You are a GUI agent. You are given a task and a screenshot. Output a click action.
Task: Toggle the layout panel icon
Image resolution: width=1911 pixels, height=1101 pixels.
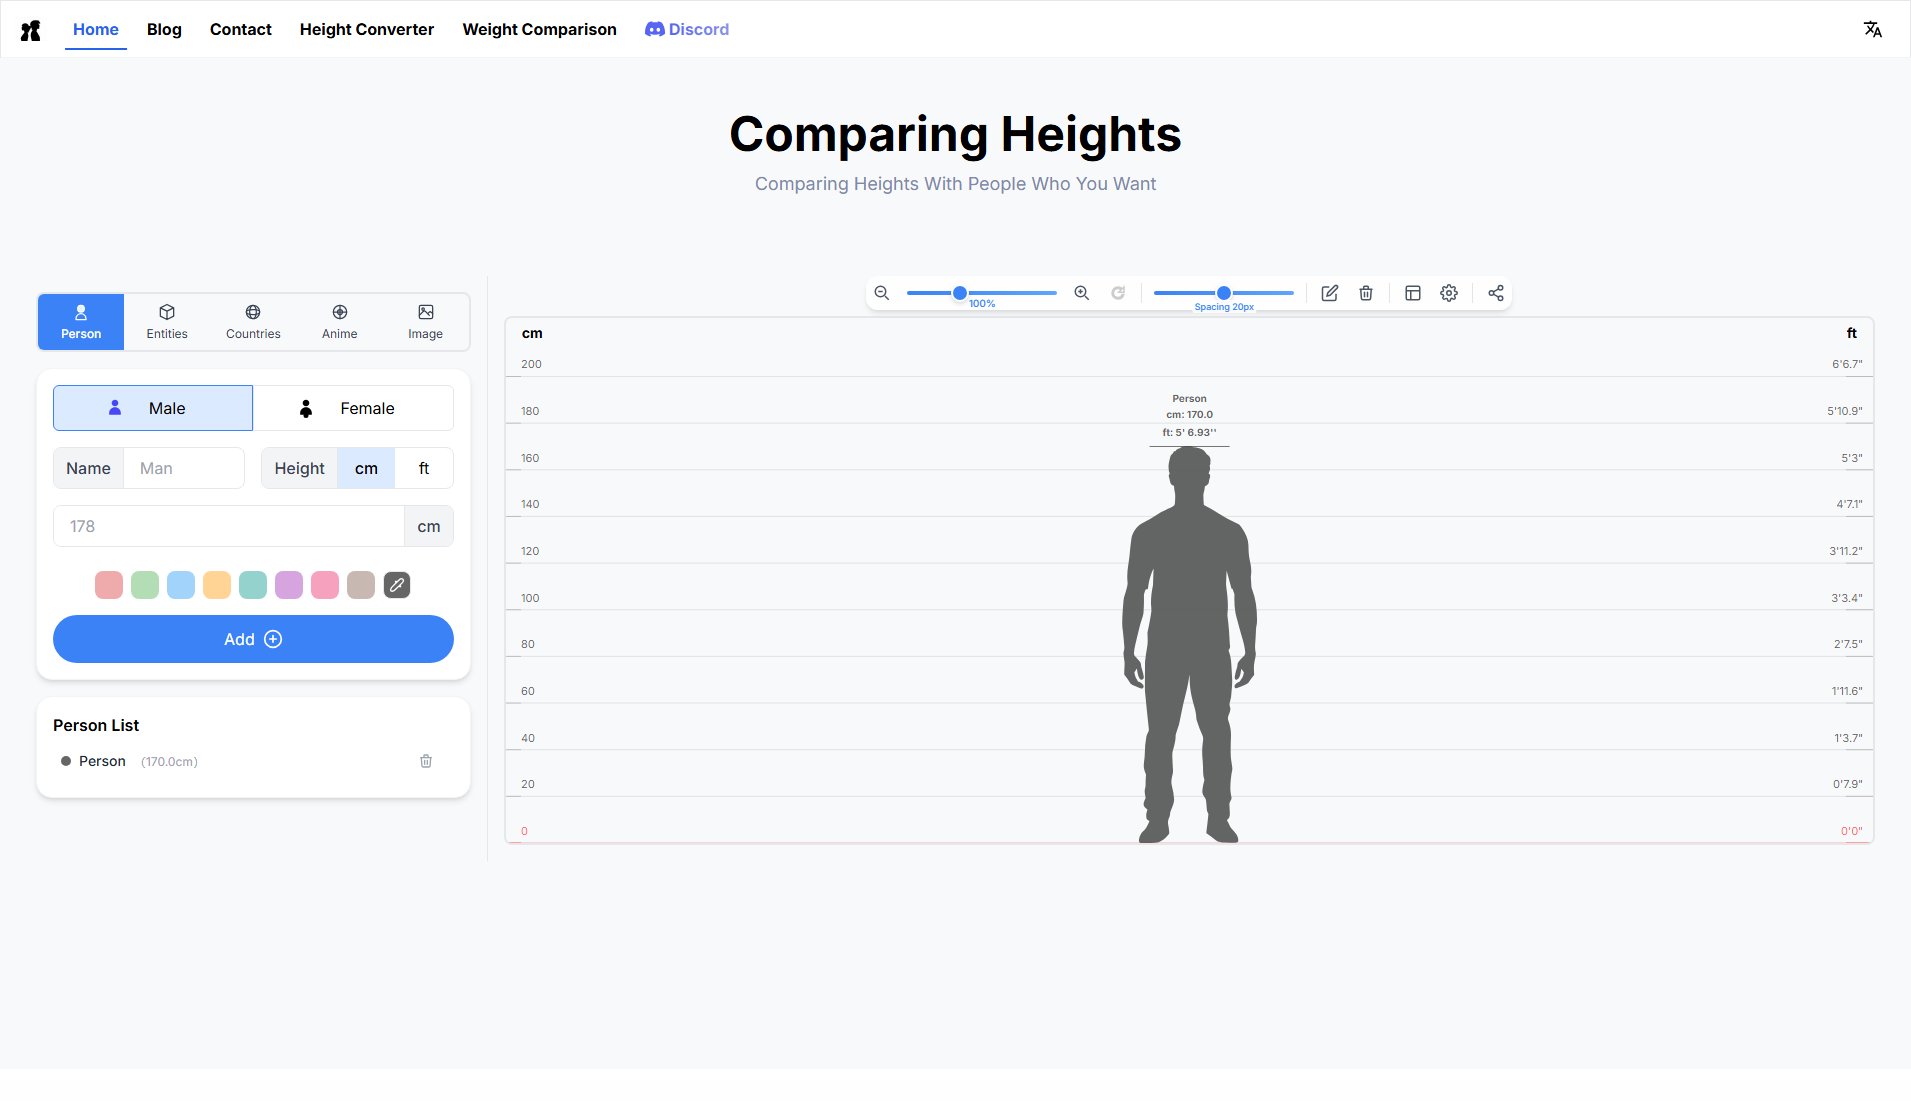coord(1412,293)
